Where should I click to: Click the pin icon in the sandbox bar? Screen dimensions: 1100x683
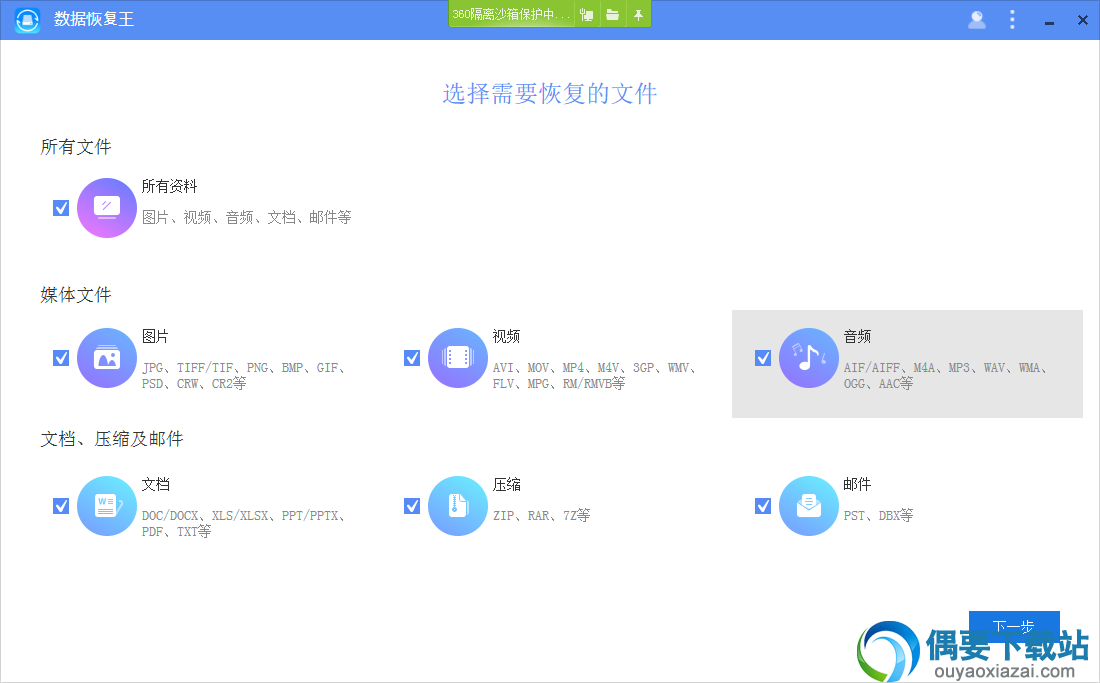click(638, 15)
